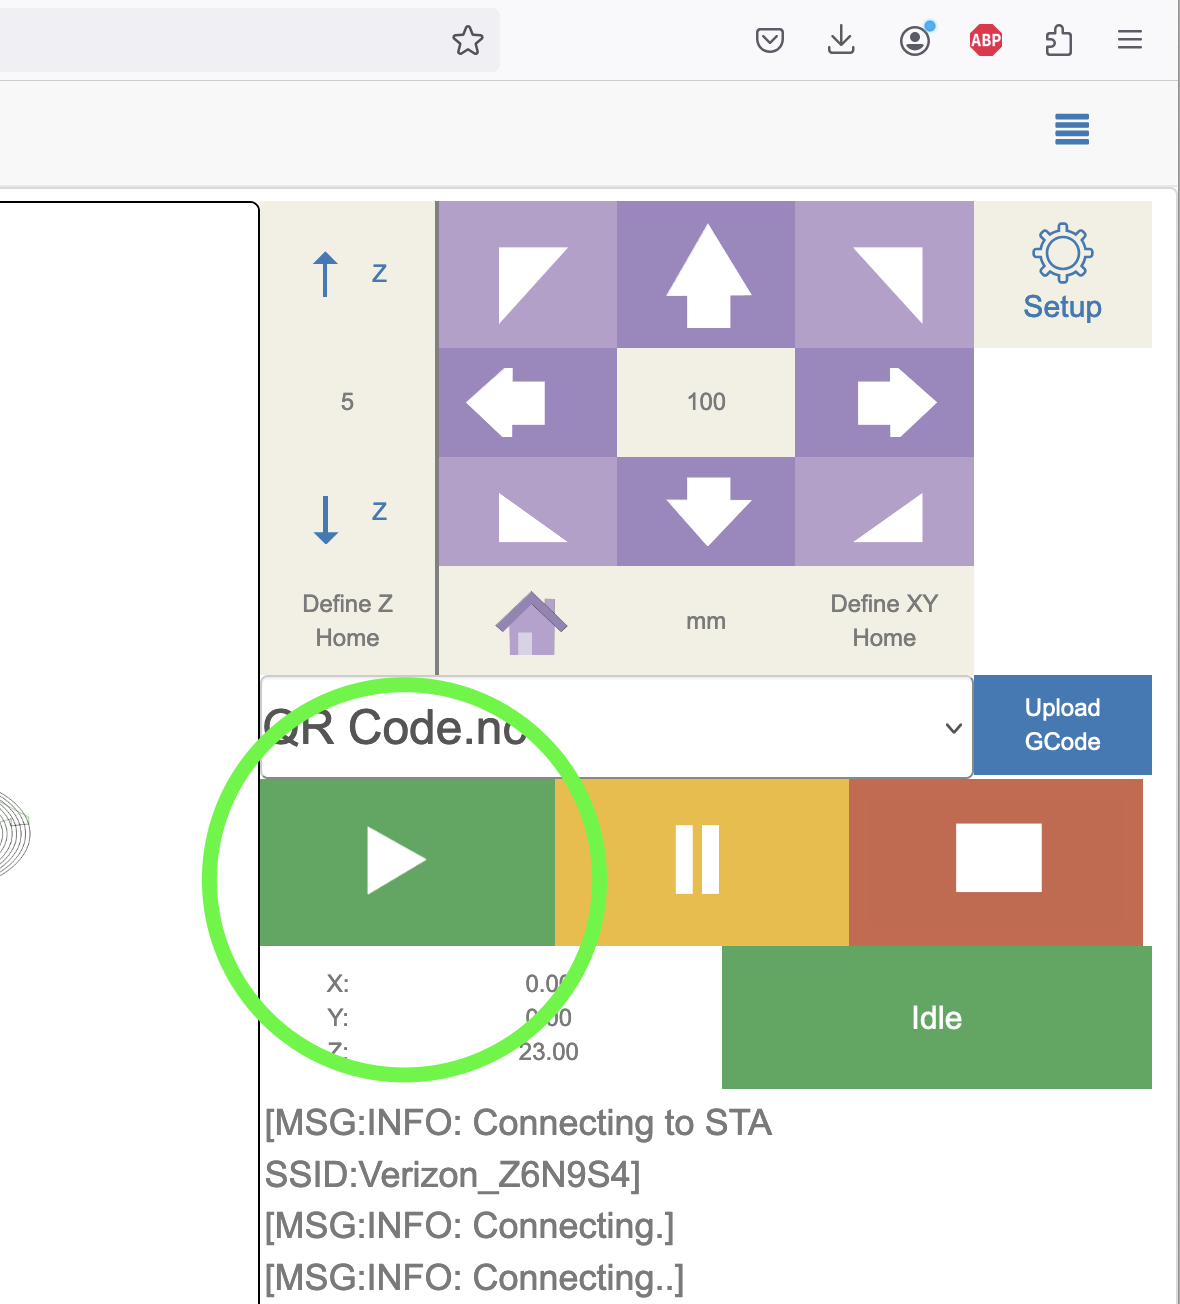Jog diagonally toward the lower-right corner
Viewport: 1180px width, 1304px height.
884,511
